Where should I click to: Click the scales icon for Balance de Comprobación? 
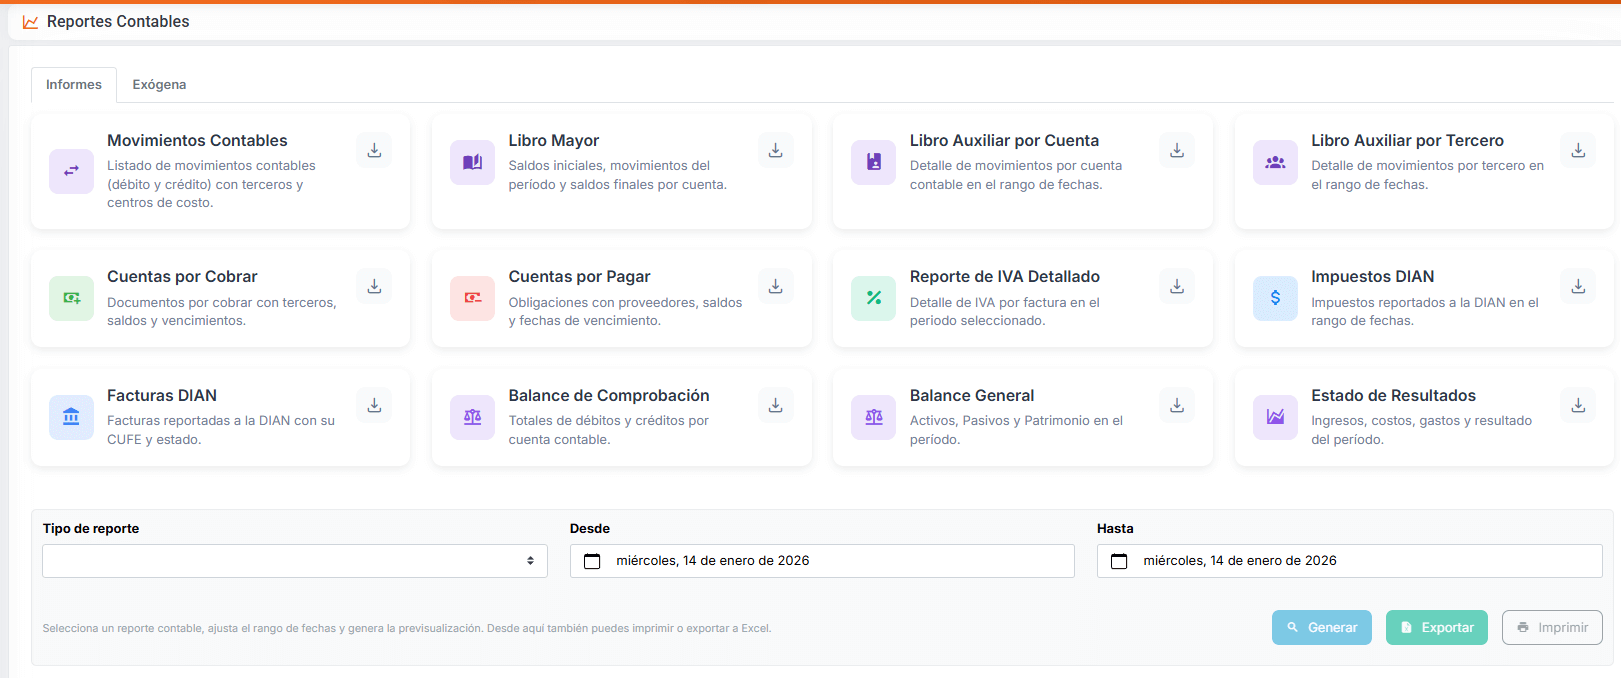pyautogui.click(x=472, y=417)
